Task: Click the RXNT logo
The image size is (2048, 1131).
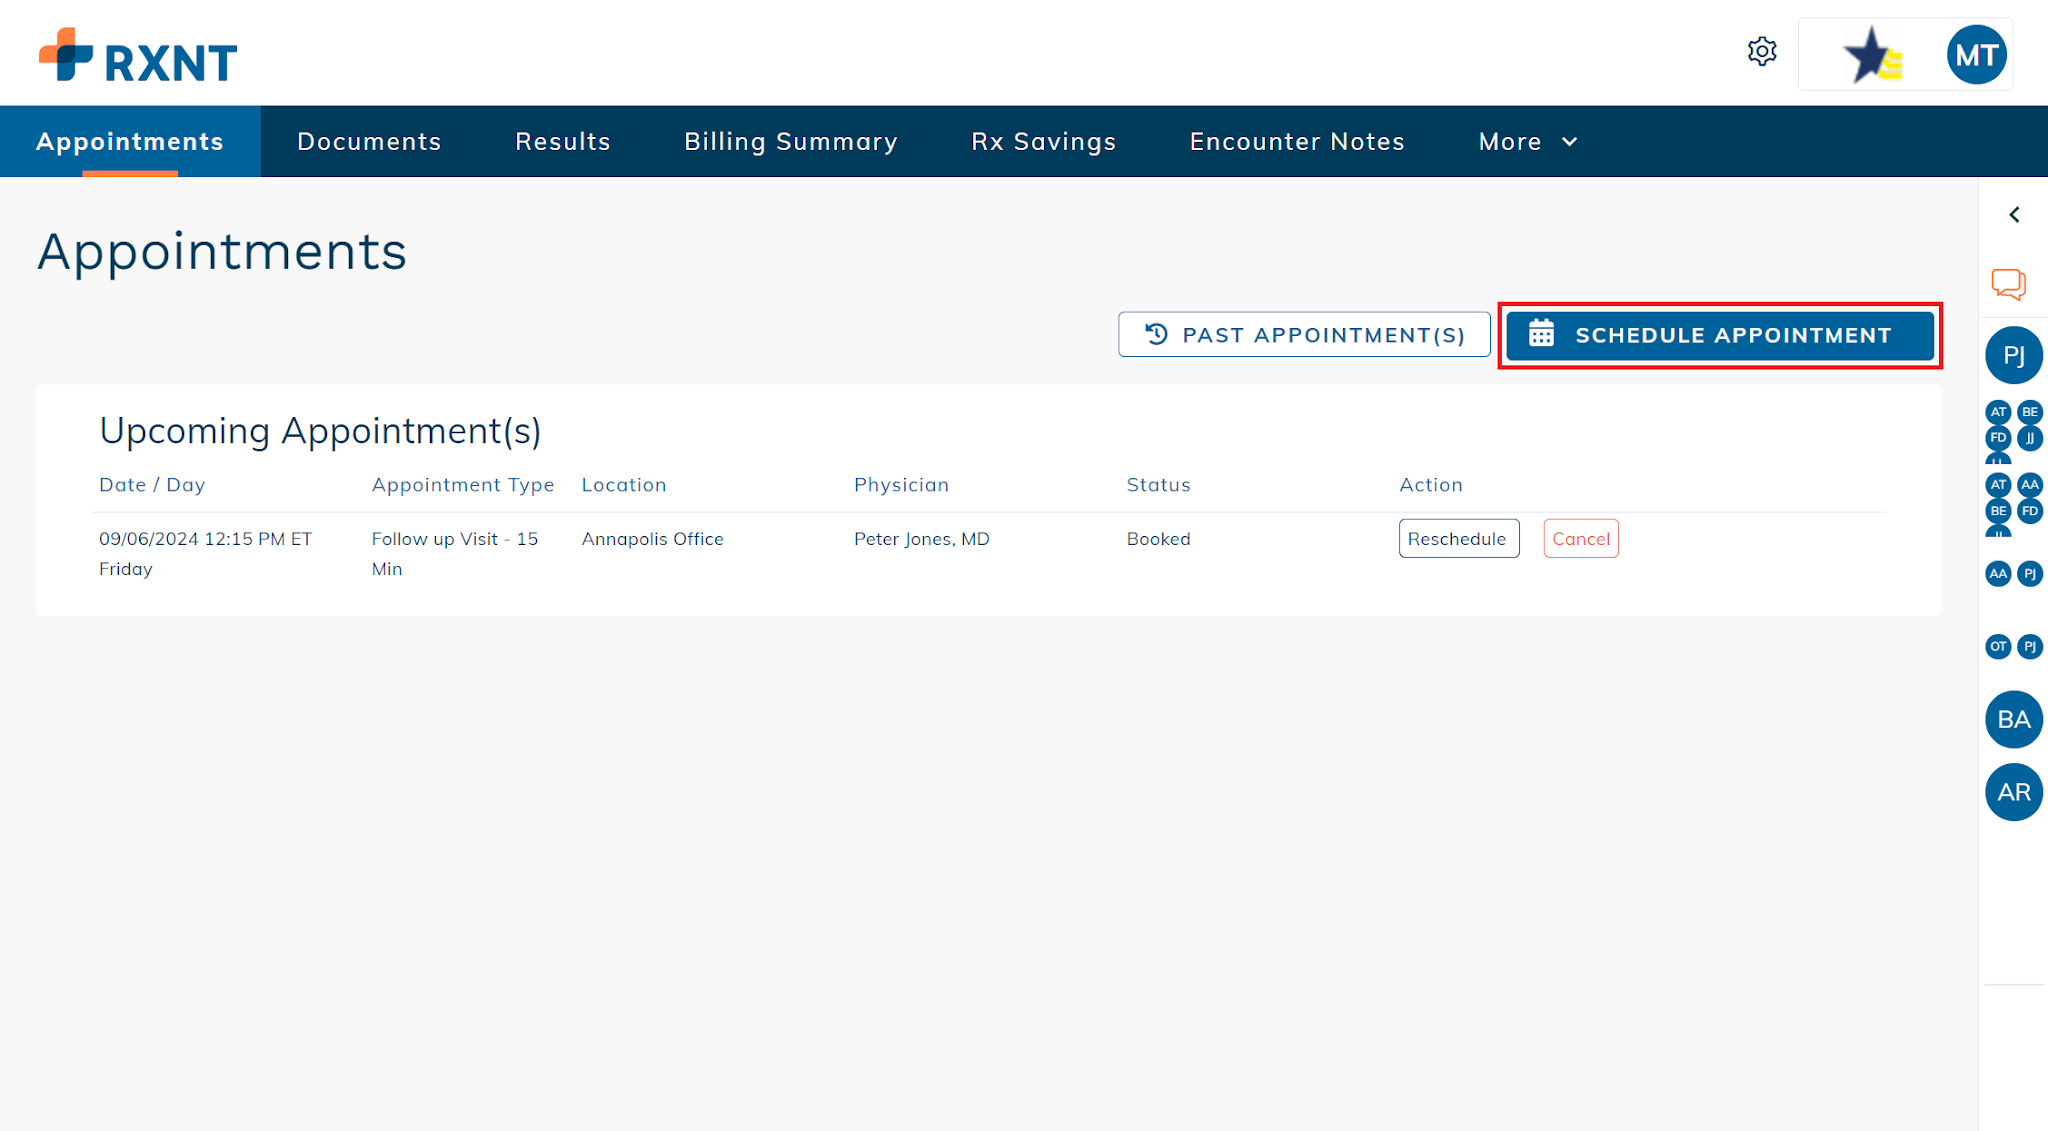Action: pos(138,55)
